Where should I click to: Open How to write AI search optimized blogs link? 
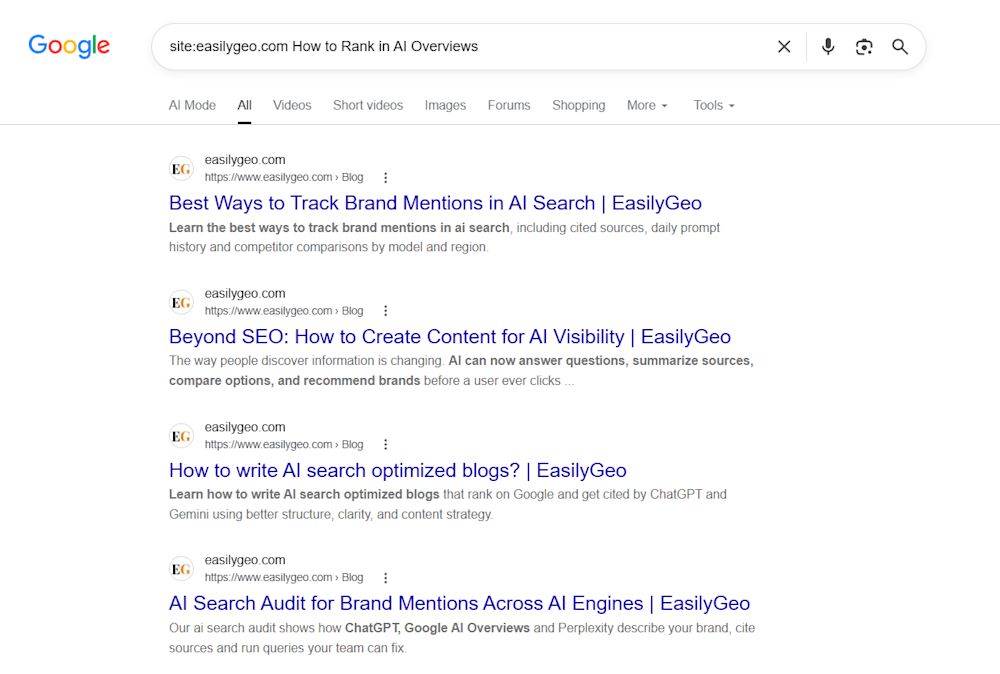pos(397,470)
